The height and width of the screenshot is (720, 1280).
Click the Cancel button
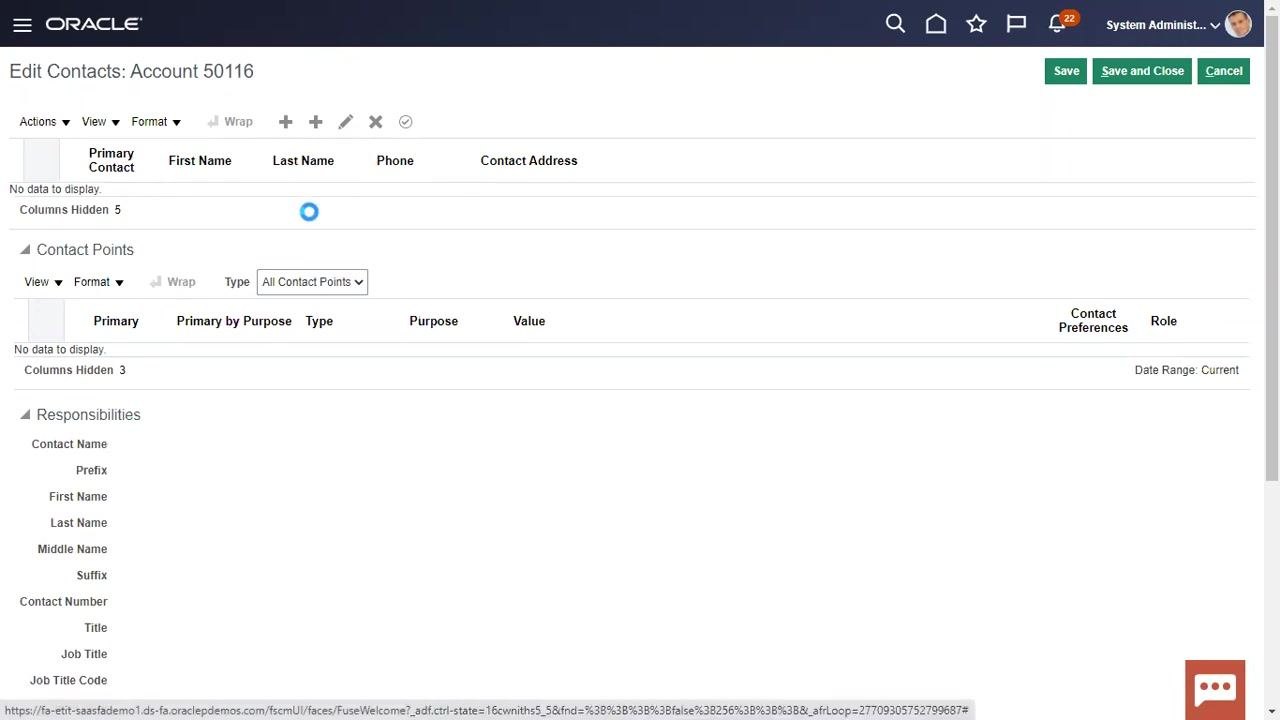[1224, 71]
